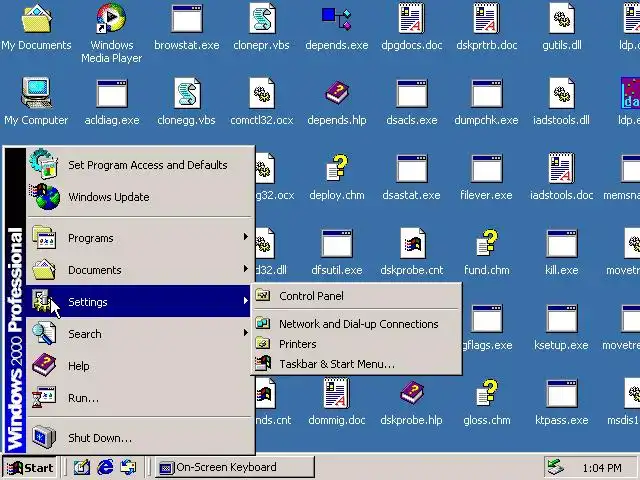The image size is (640, 480).
Task: Click Show Desktop quick launch icon
Action: (82, 467)
